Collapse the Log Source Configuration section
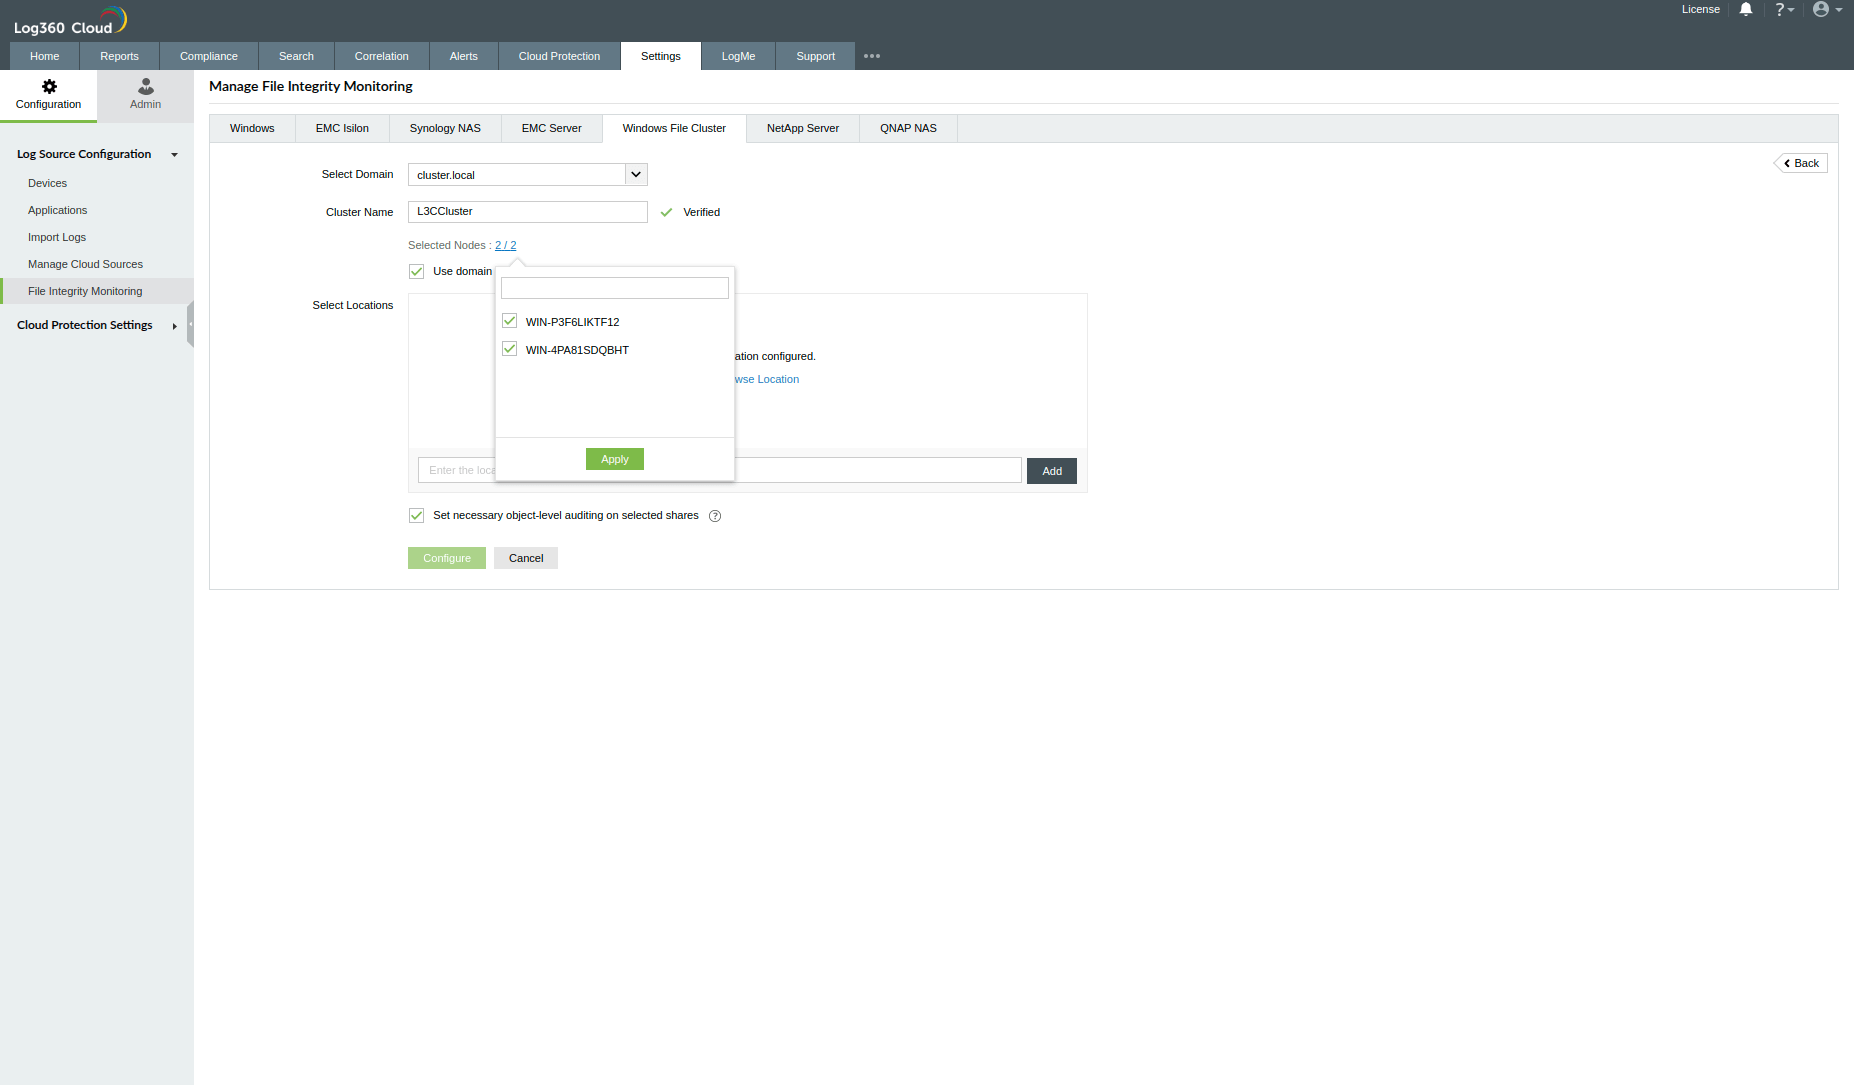This screenshot has height=1085, width=1854. click(x=174, y=154)
